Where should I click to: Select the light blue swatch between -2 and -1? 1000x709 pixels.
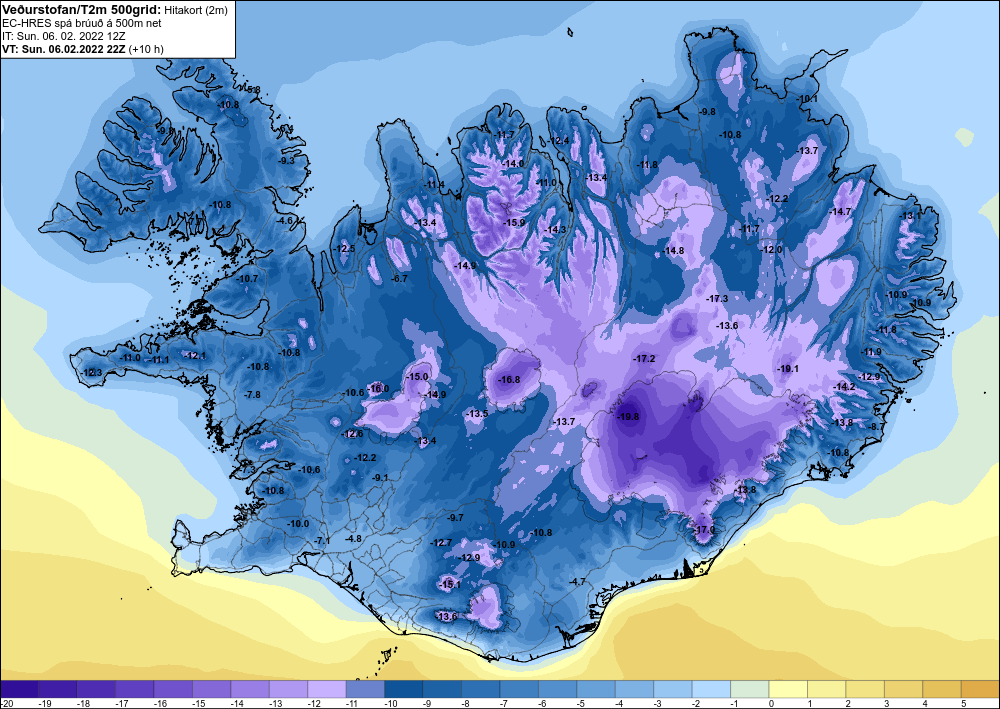pyautogui.click(x=711, y=689)
